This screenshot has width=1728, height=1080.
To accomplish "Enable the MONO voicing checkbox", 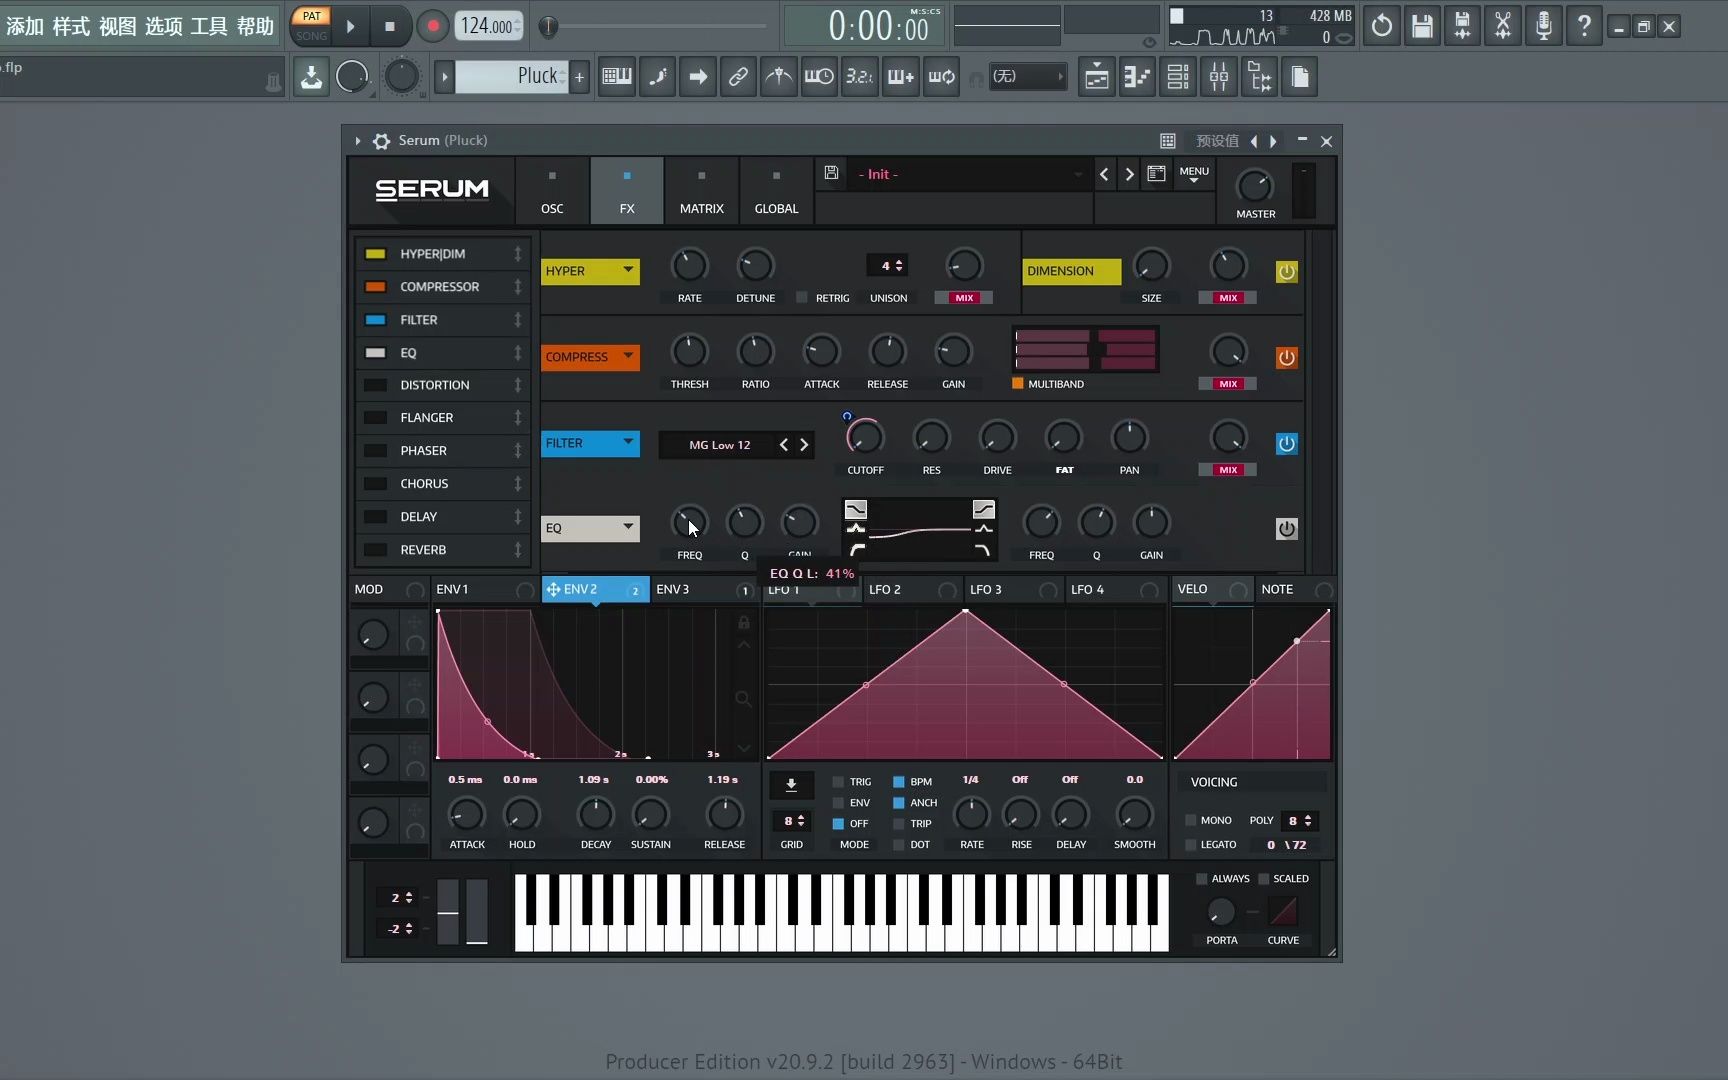I will coord(1191,820).
